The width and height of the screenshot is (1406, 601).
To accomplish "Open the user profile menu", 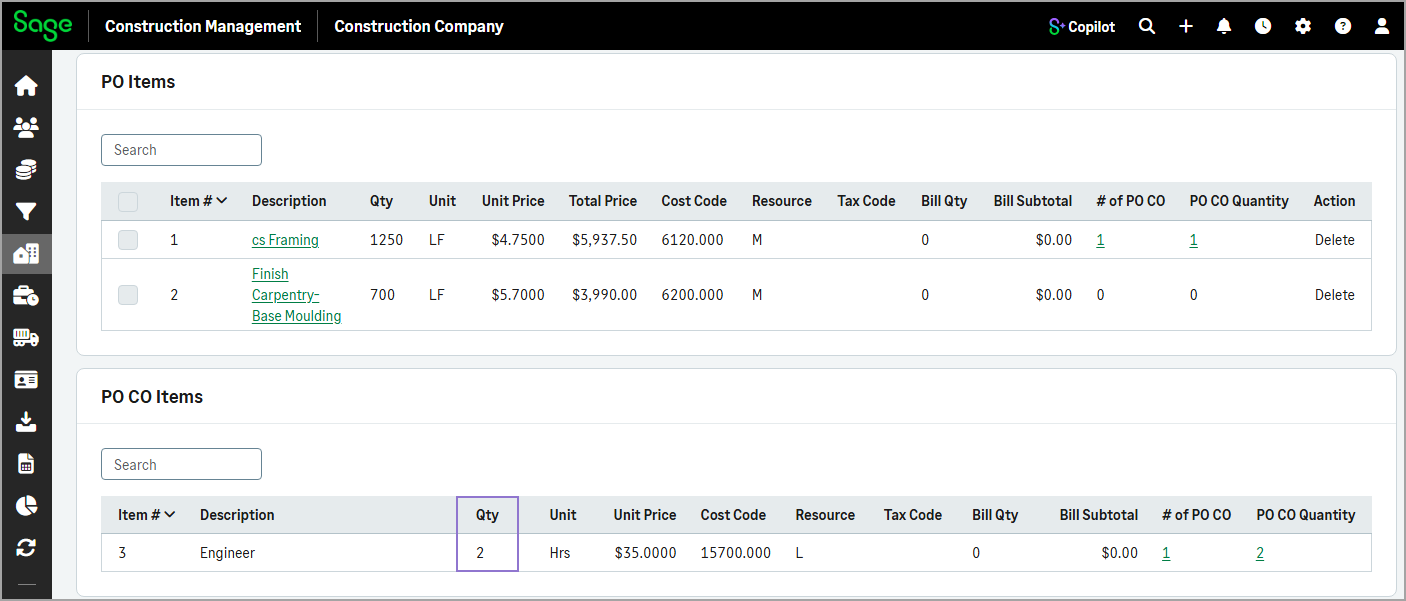I will click(x=1382, y=27).
